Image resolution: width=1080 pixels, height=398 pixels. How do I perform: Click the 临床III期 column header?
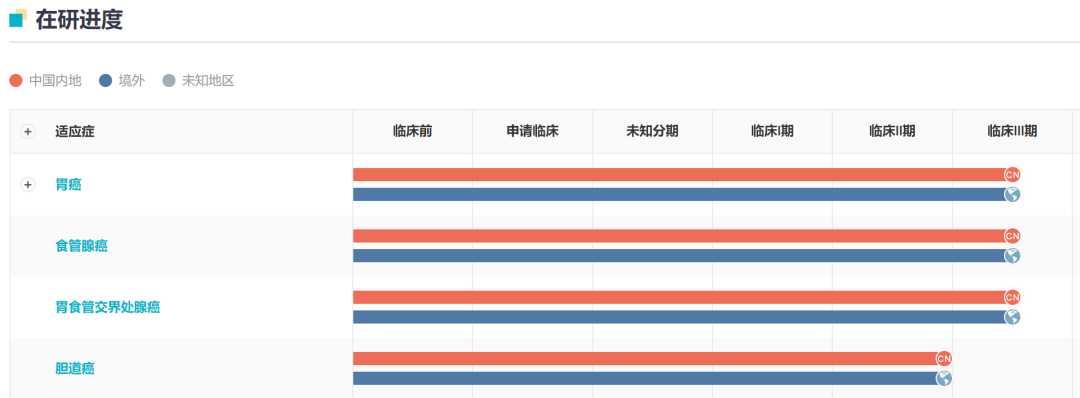1012,131
